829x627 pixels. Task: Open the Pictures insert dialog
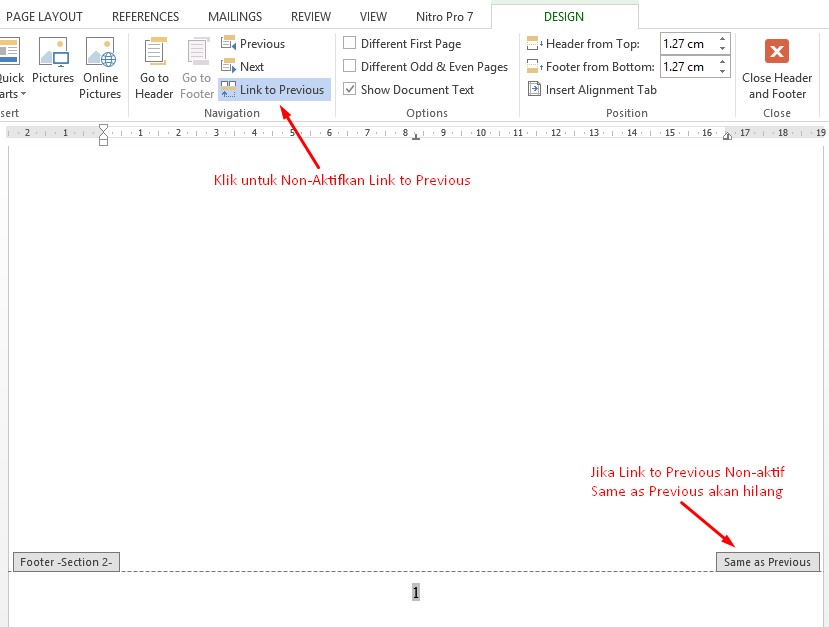53,60
